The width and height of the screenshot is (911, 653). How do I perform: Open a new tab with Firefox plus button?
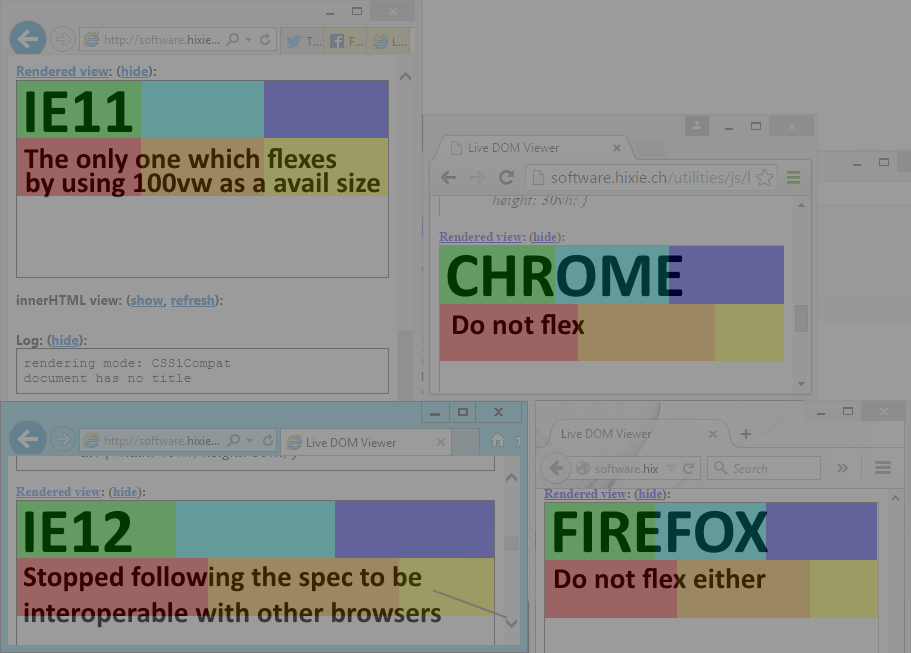coord(746,434)
